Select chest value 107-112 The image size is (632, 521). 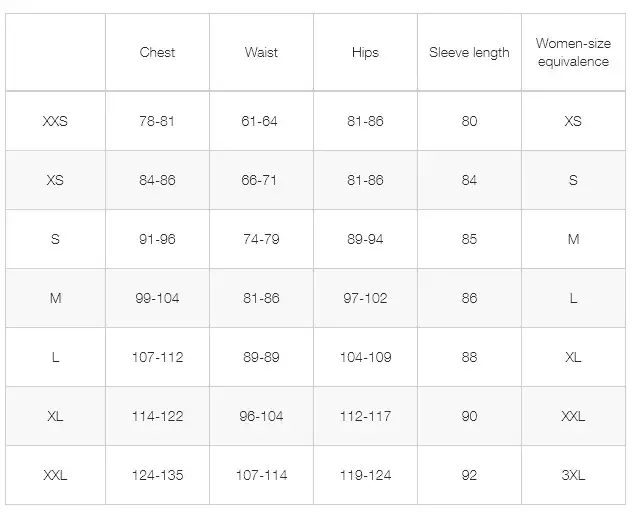tap(157, 357)
